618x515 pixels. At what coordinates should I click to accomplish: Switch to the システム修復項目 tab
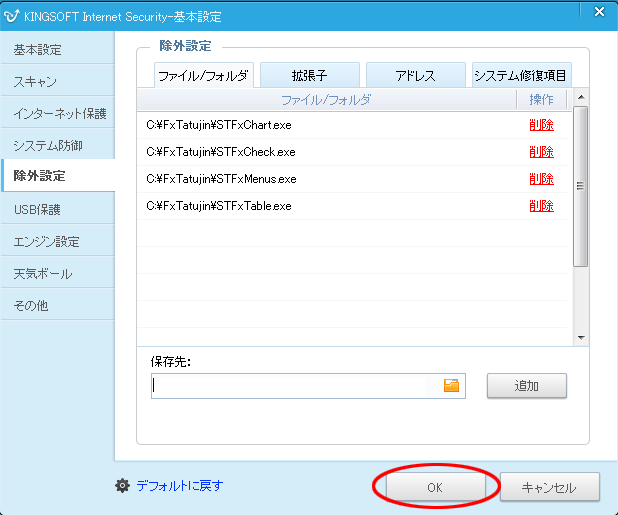coord(521,75)
